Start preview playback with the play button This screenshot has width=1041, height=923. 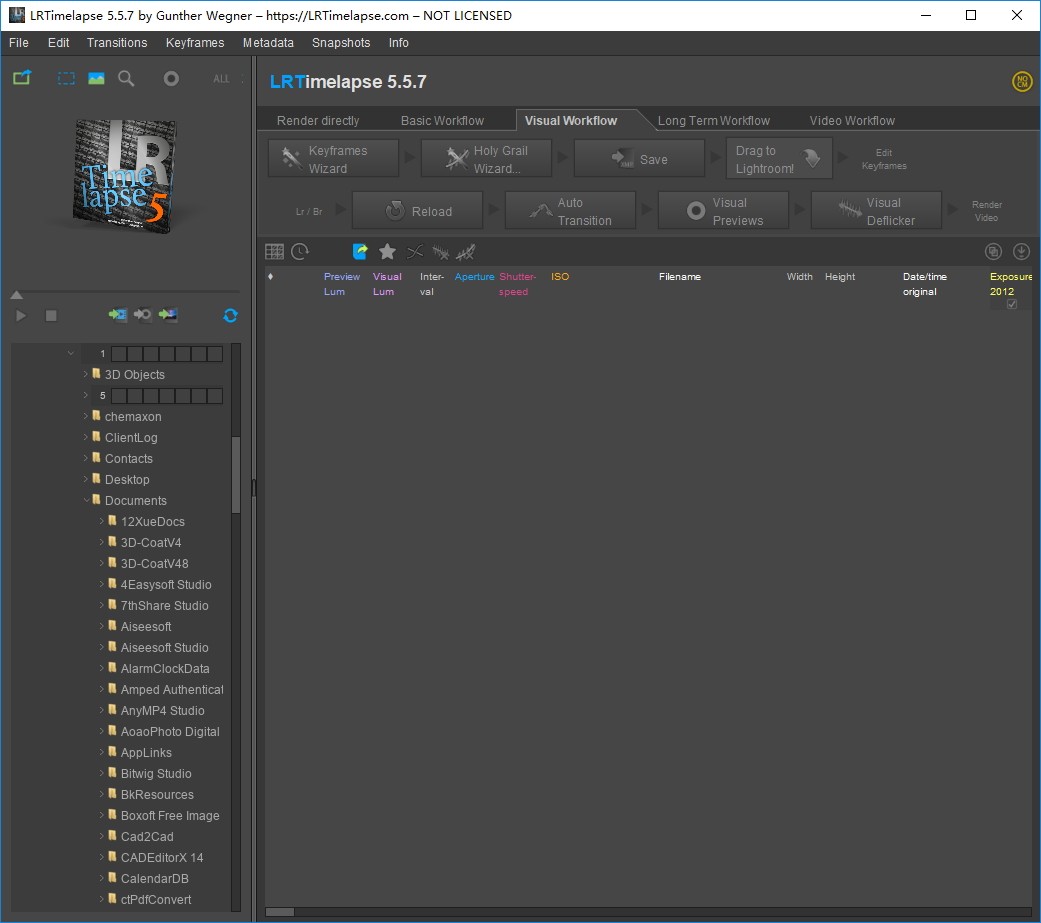(x=21, y=315)
